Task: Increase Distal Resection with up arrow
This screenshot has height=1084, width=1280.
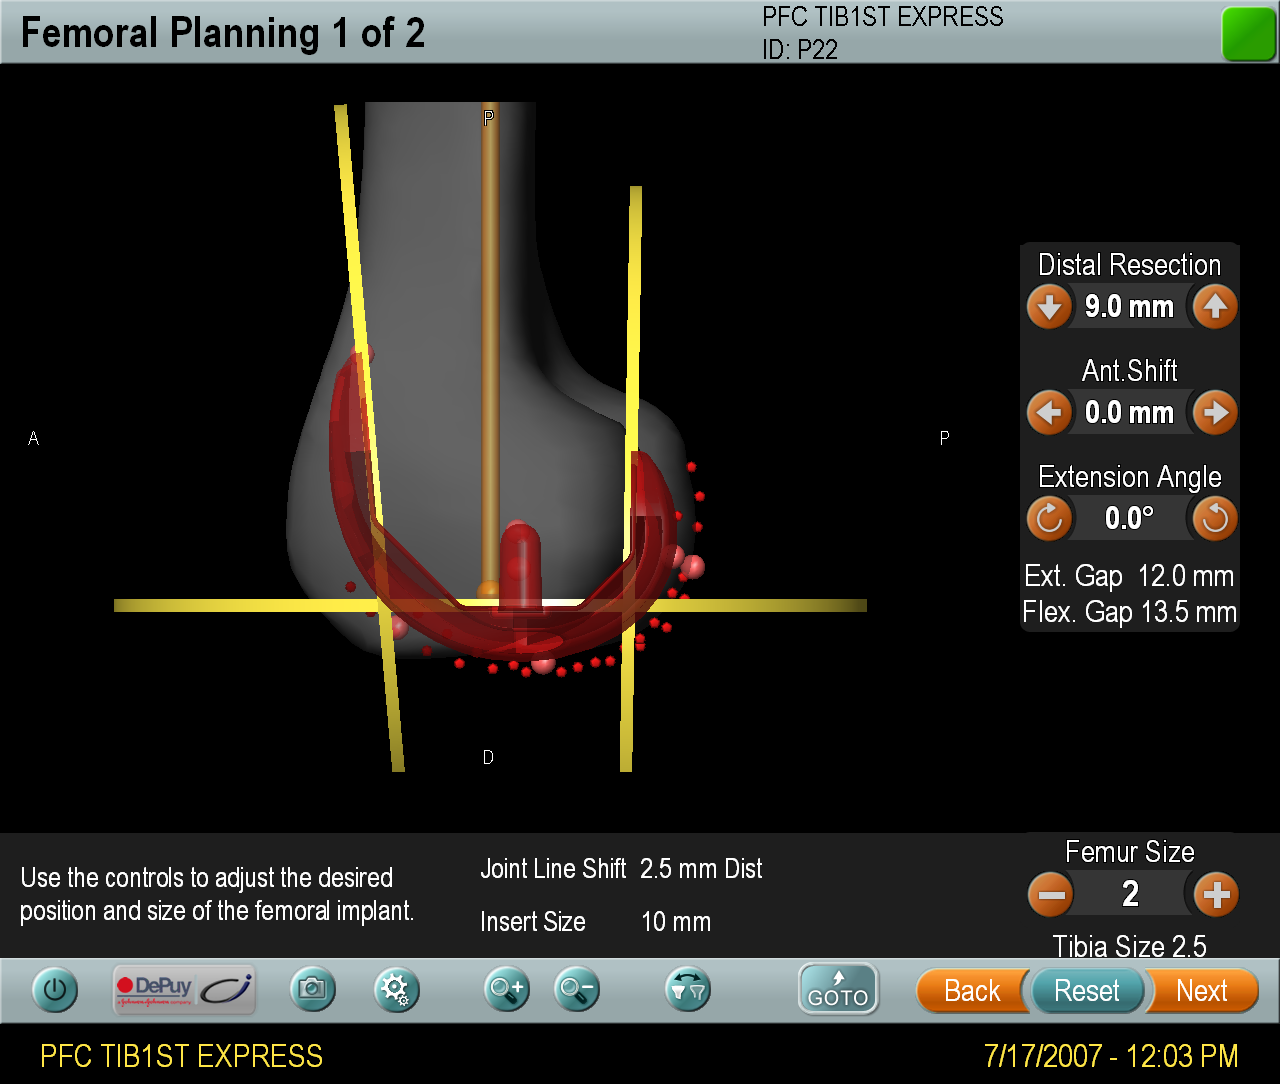Action: (x=1215, y=307)
